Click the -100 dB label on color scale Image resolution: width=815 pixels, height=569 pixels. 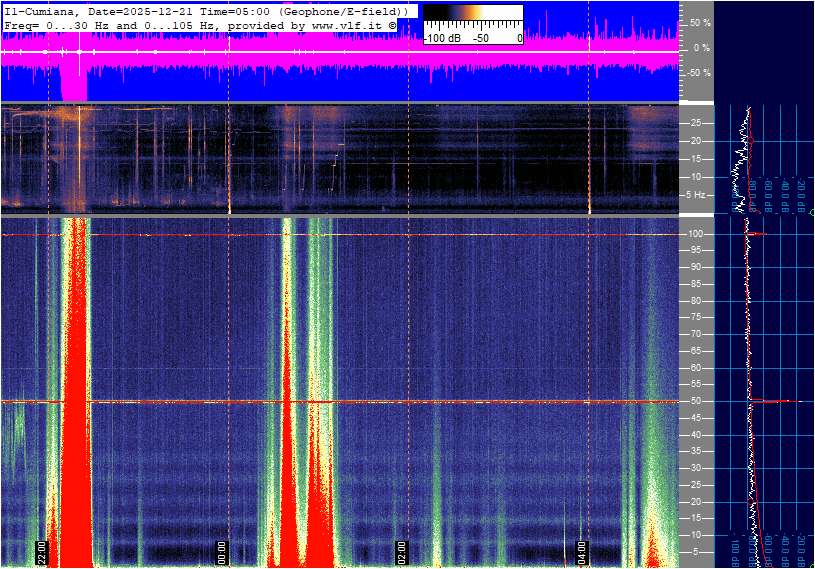click(440, 38)
